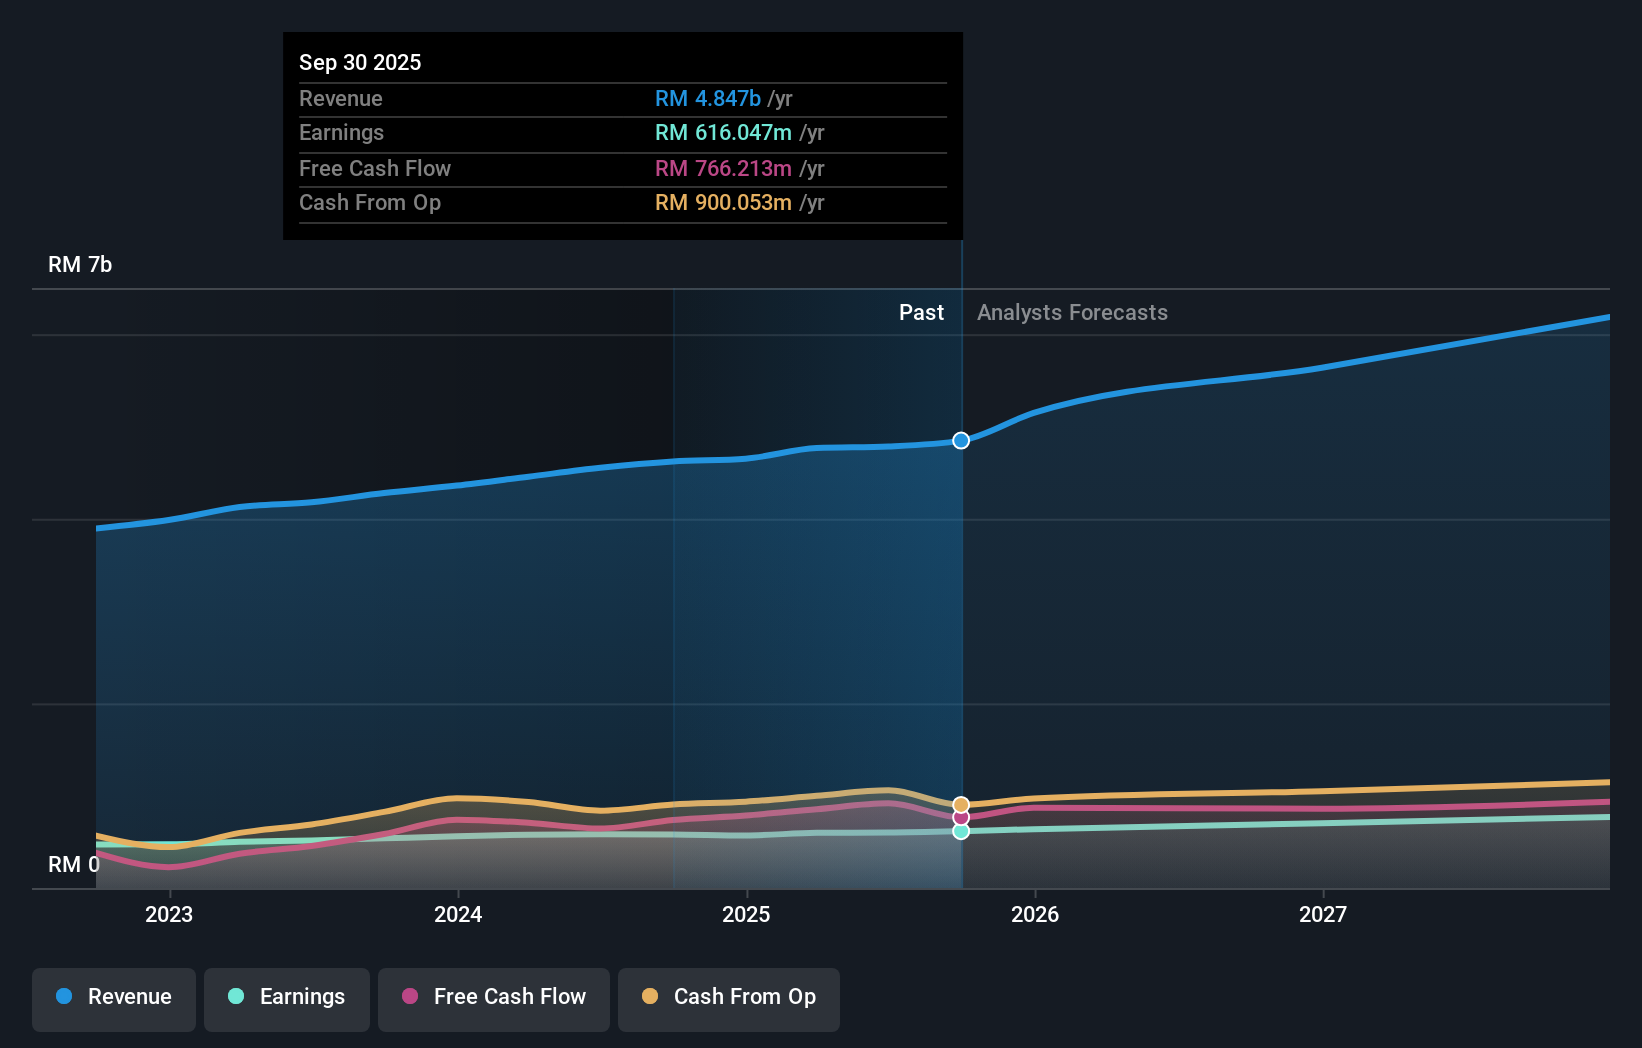Collapse the Analysts Forecasts section

1071,312
